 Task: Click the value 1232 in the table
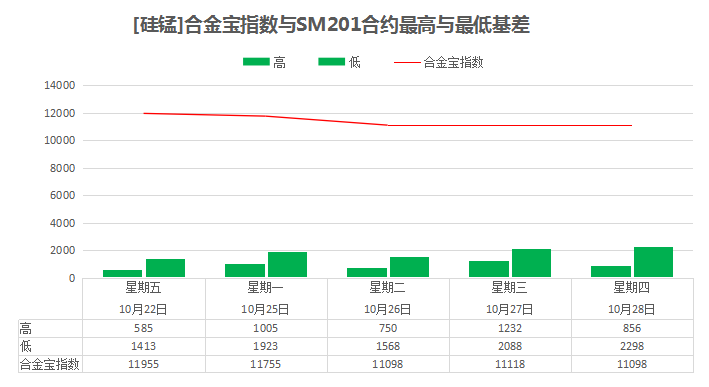510,328
